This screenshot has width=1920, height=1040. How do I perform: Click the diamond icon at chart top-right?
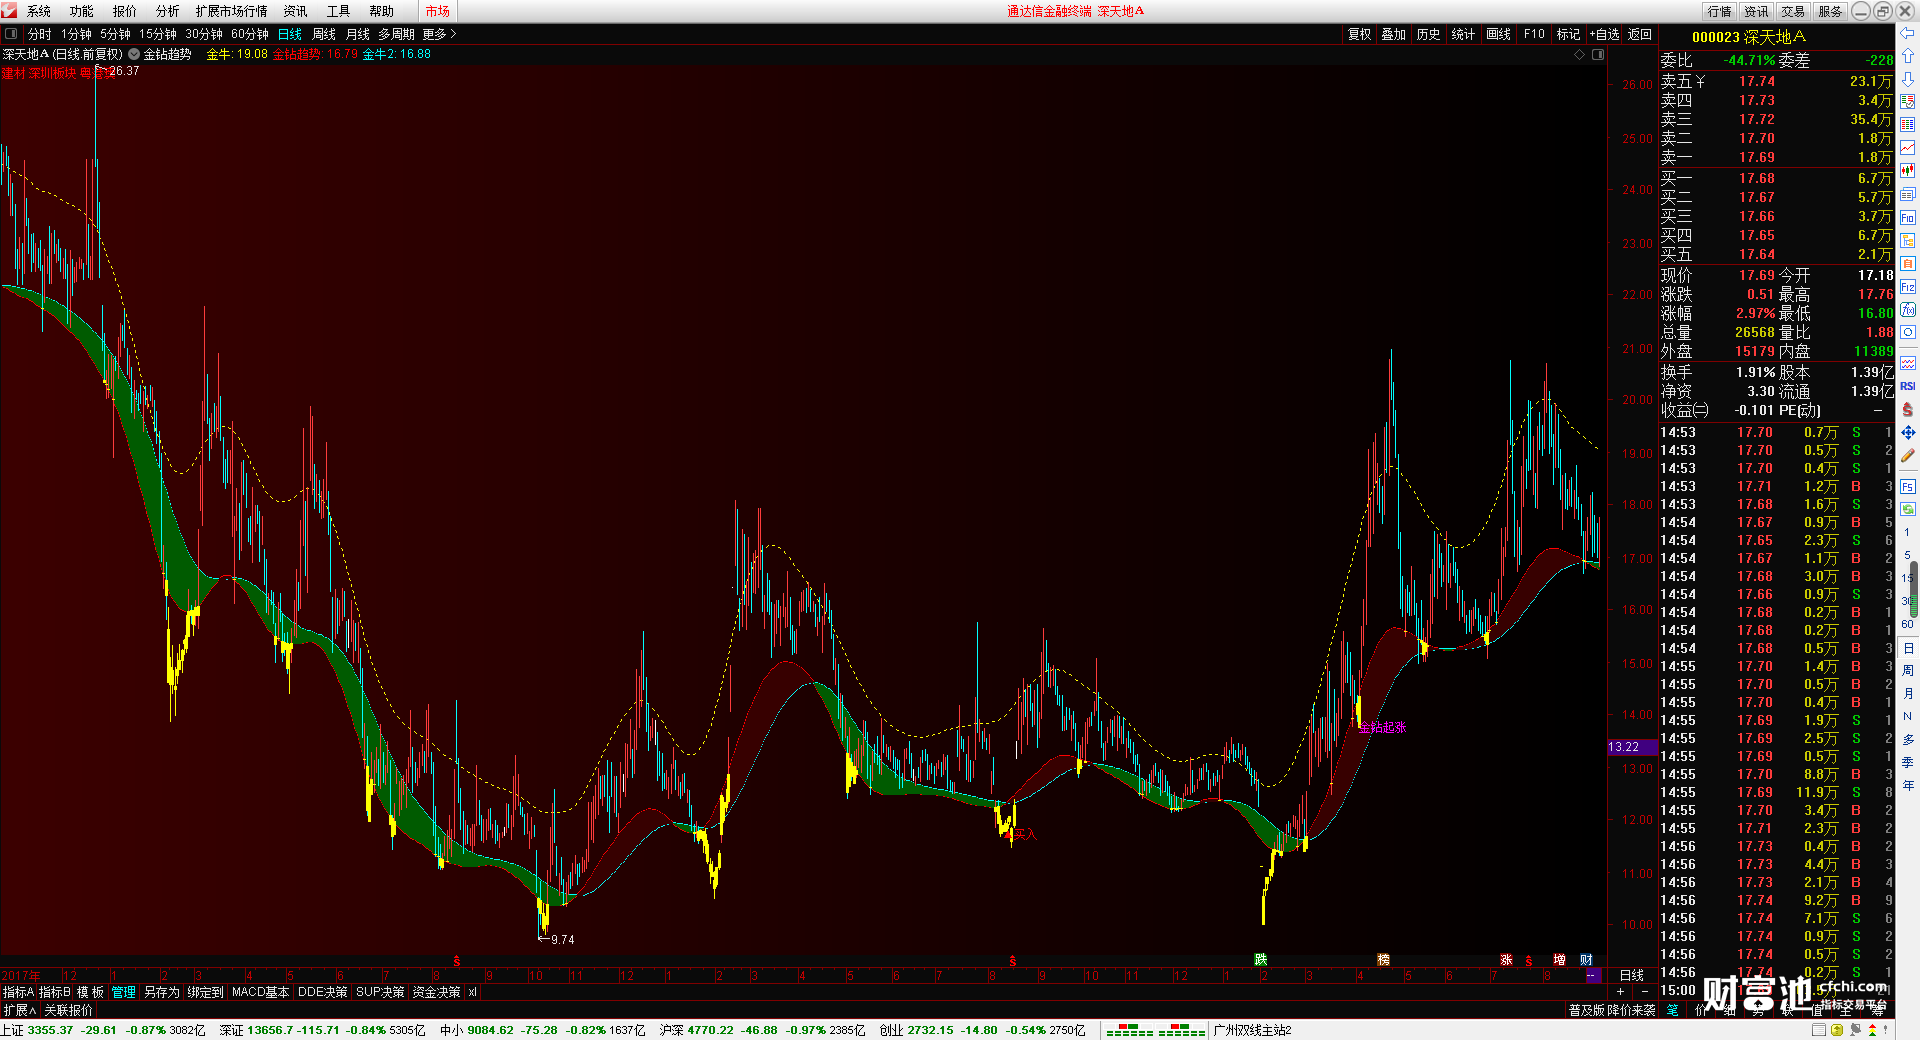coord(1580,54)
